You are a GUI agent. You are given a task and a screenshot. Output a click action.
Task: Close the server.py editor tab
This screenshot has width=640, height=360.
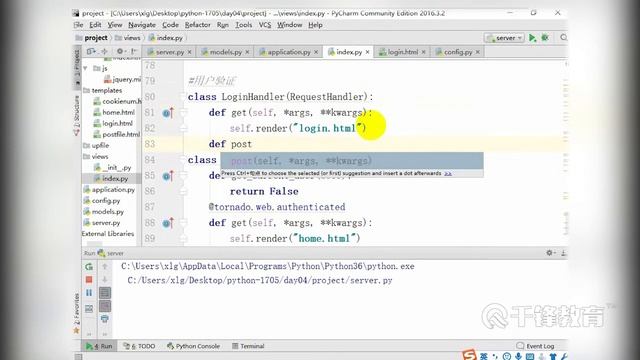point(189,52)
